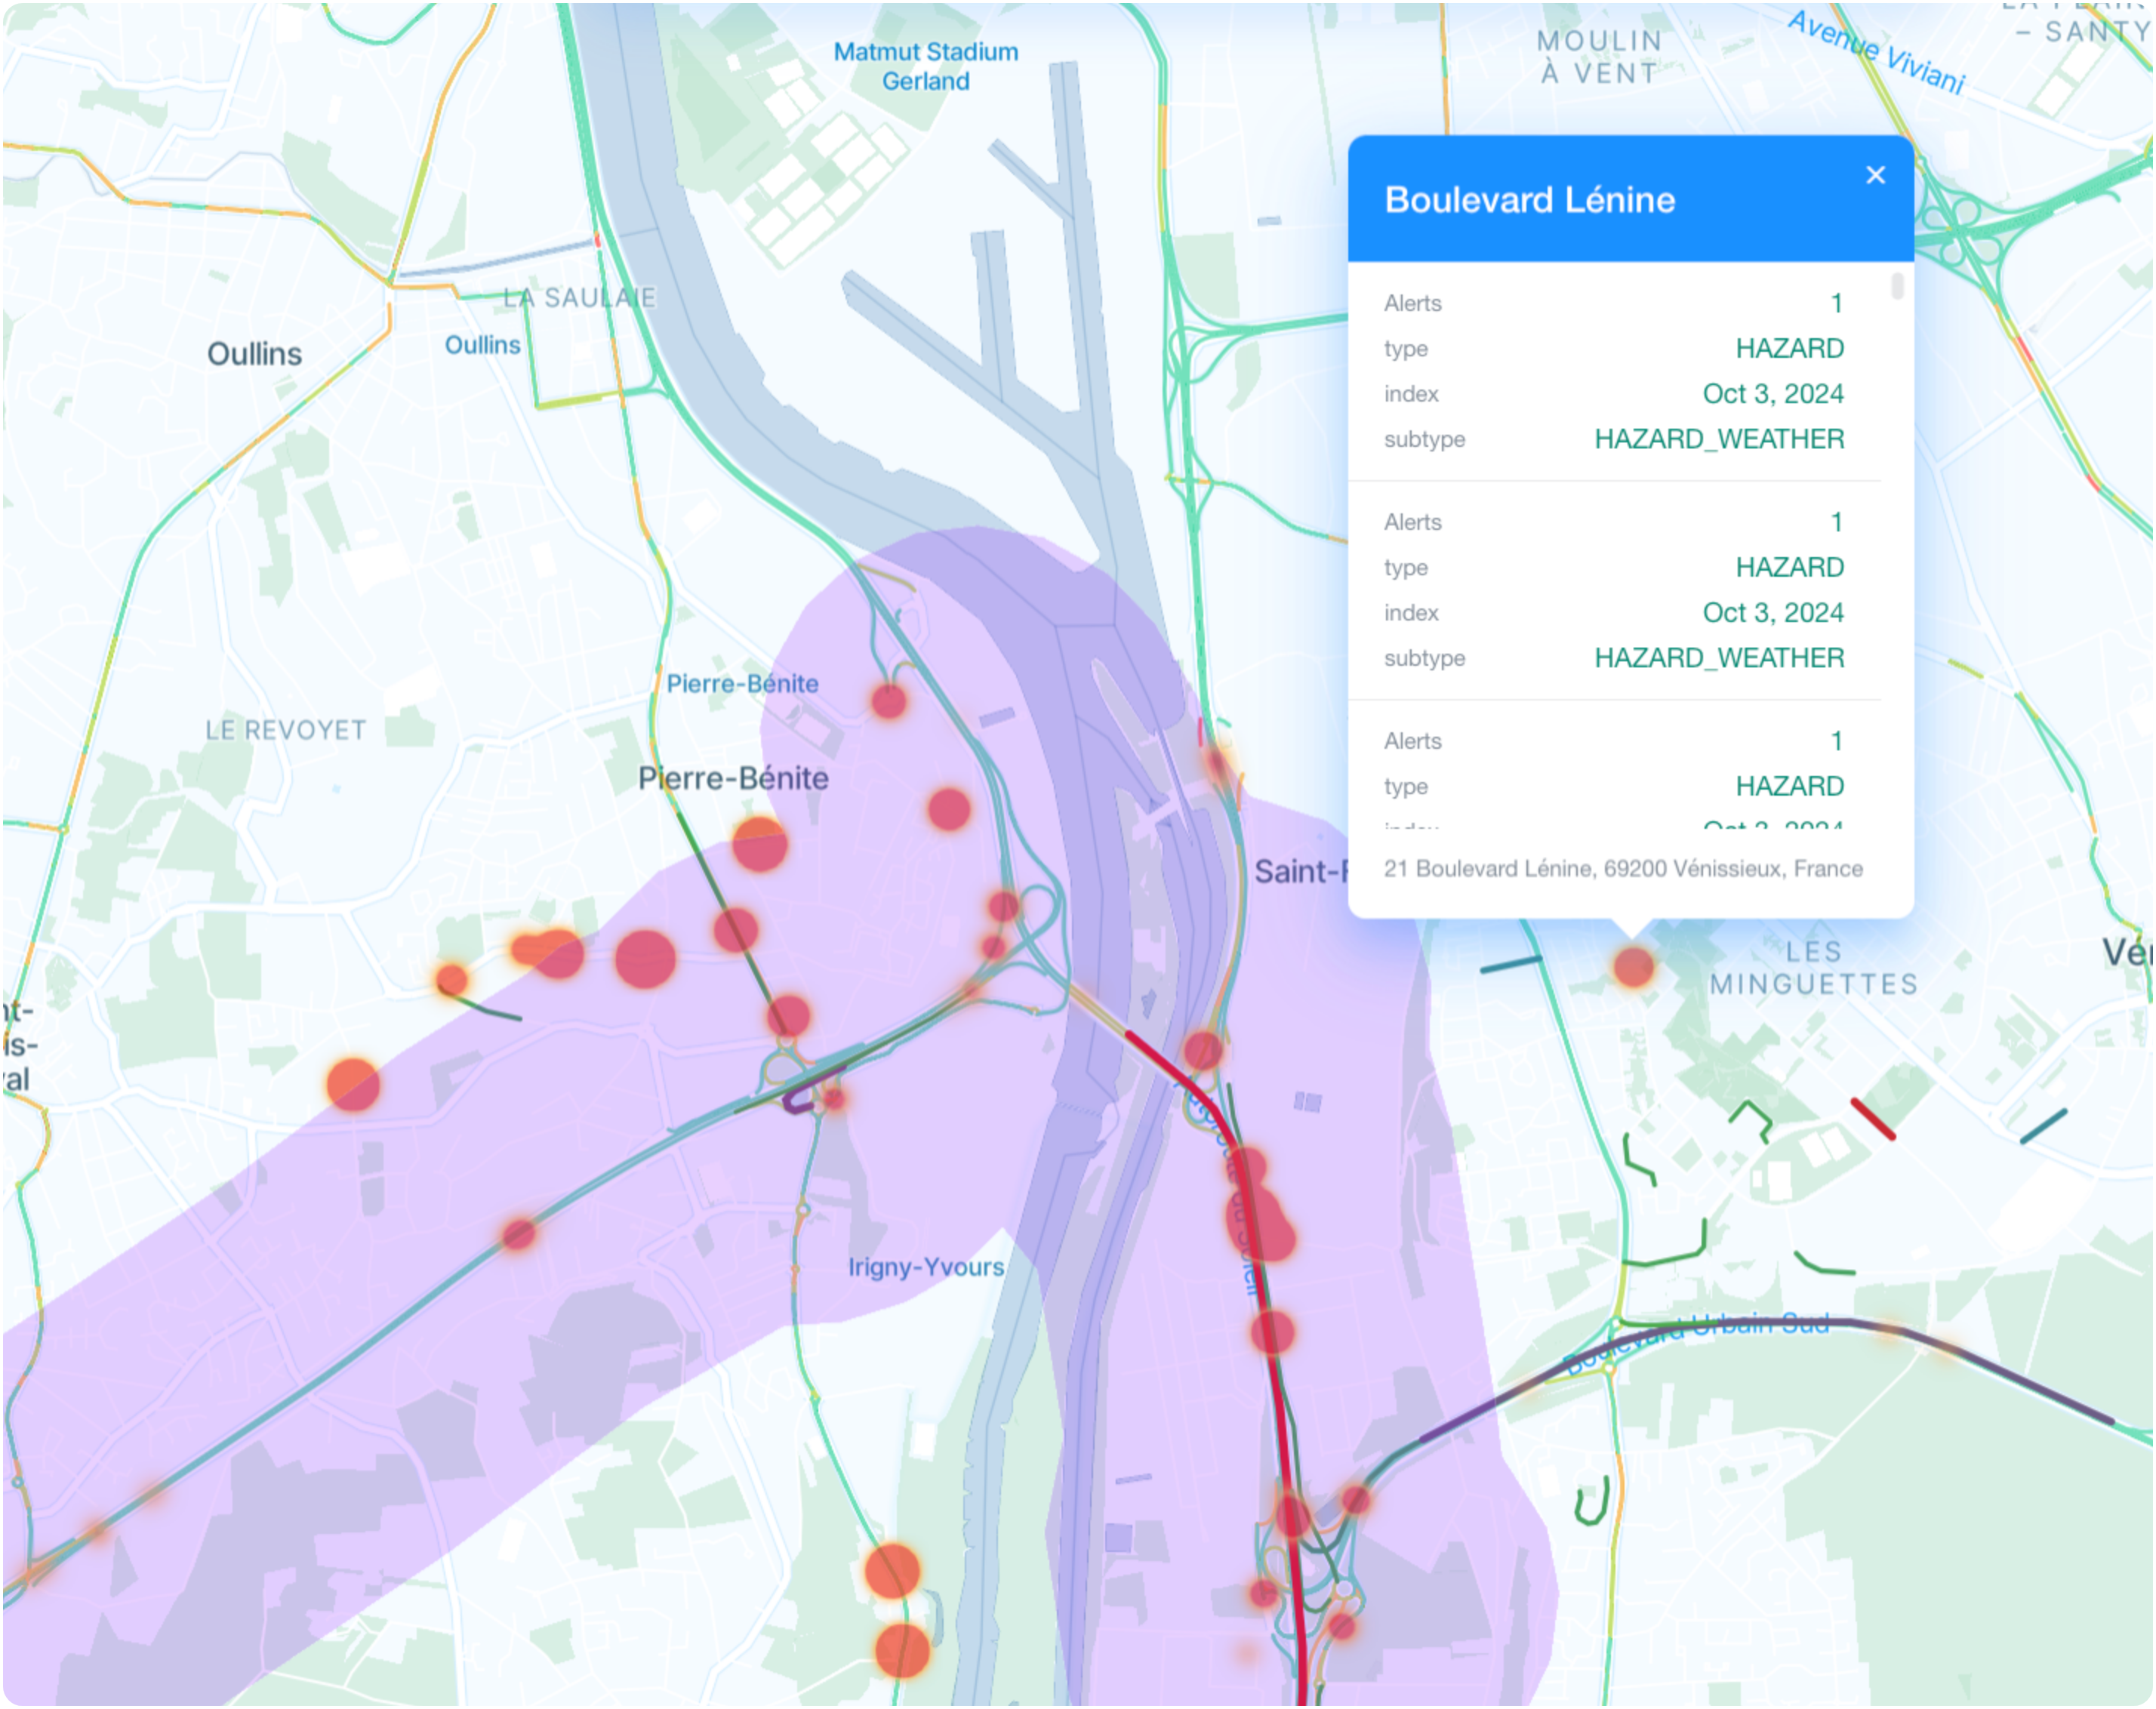Click the Oullins station label
2156x1709 pixels.
[x=482, y=345]
